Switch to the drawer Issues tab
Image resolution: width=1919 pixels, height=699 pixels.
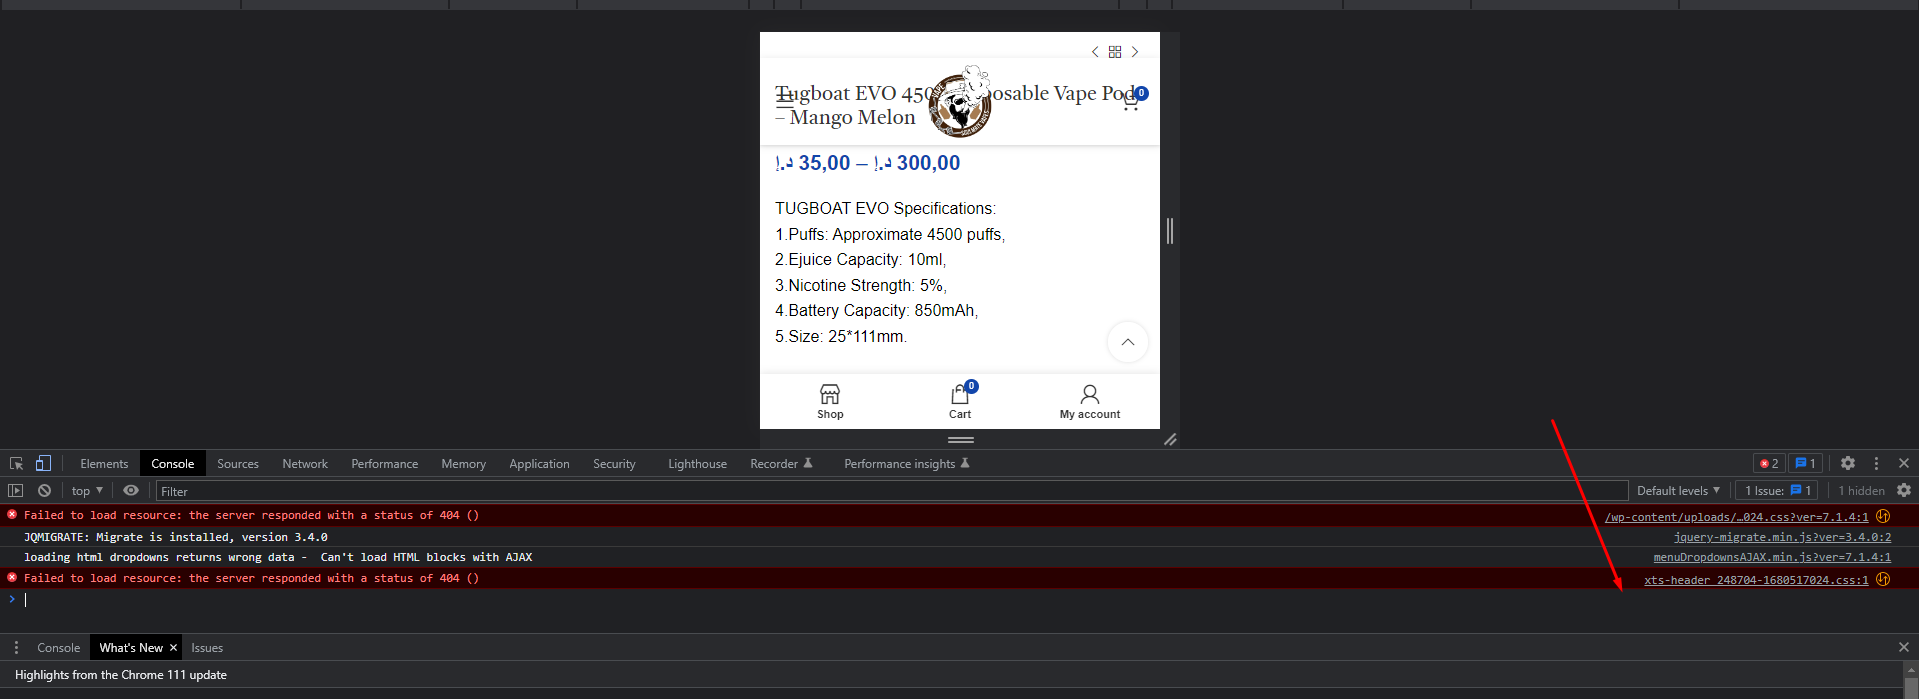[x=207, y=648]
